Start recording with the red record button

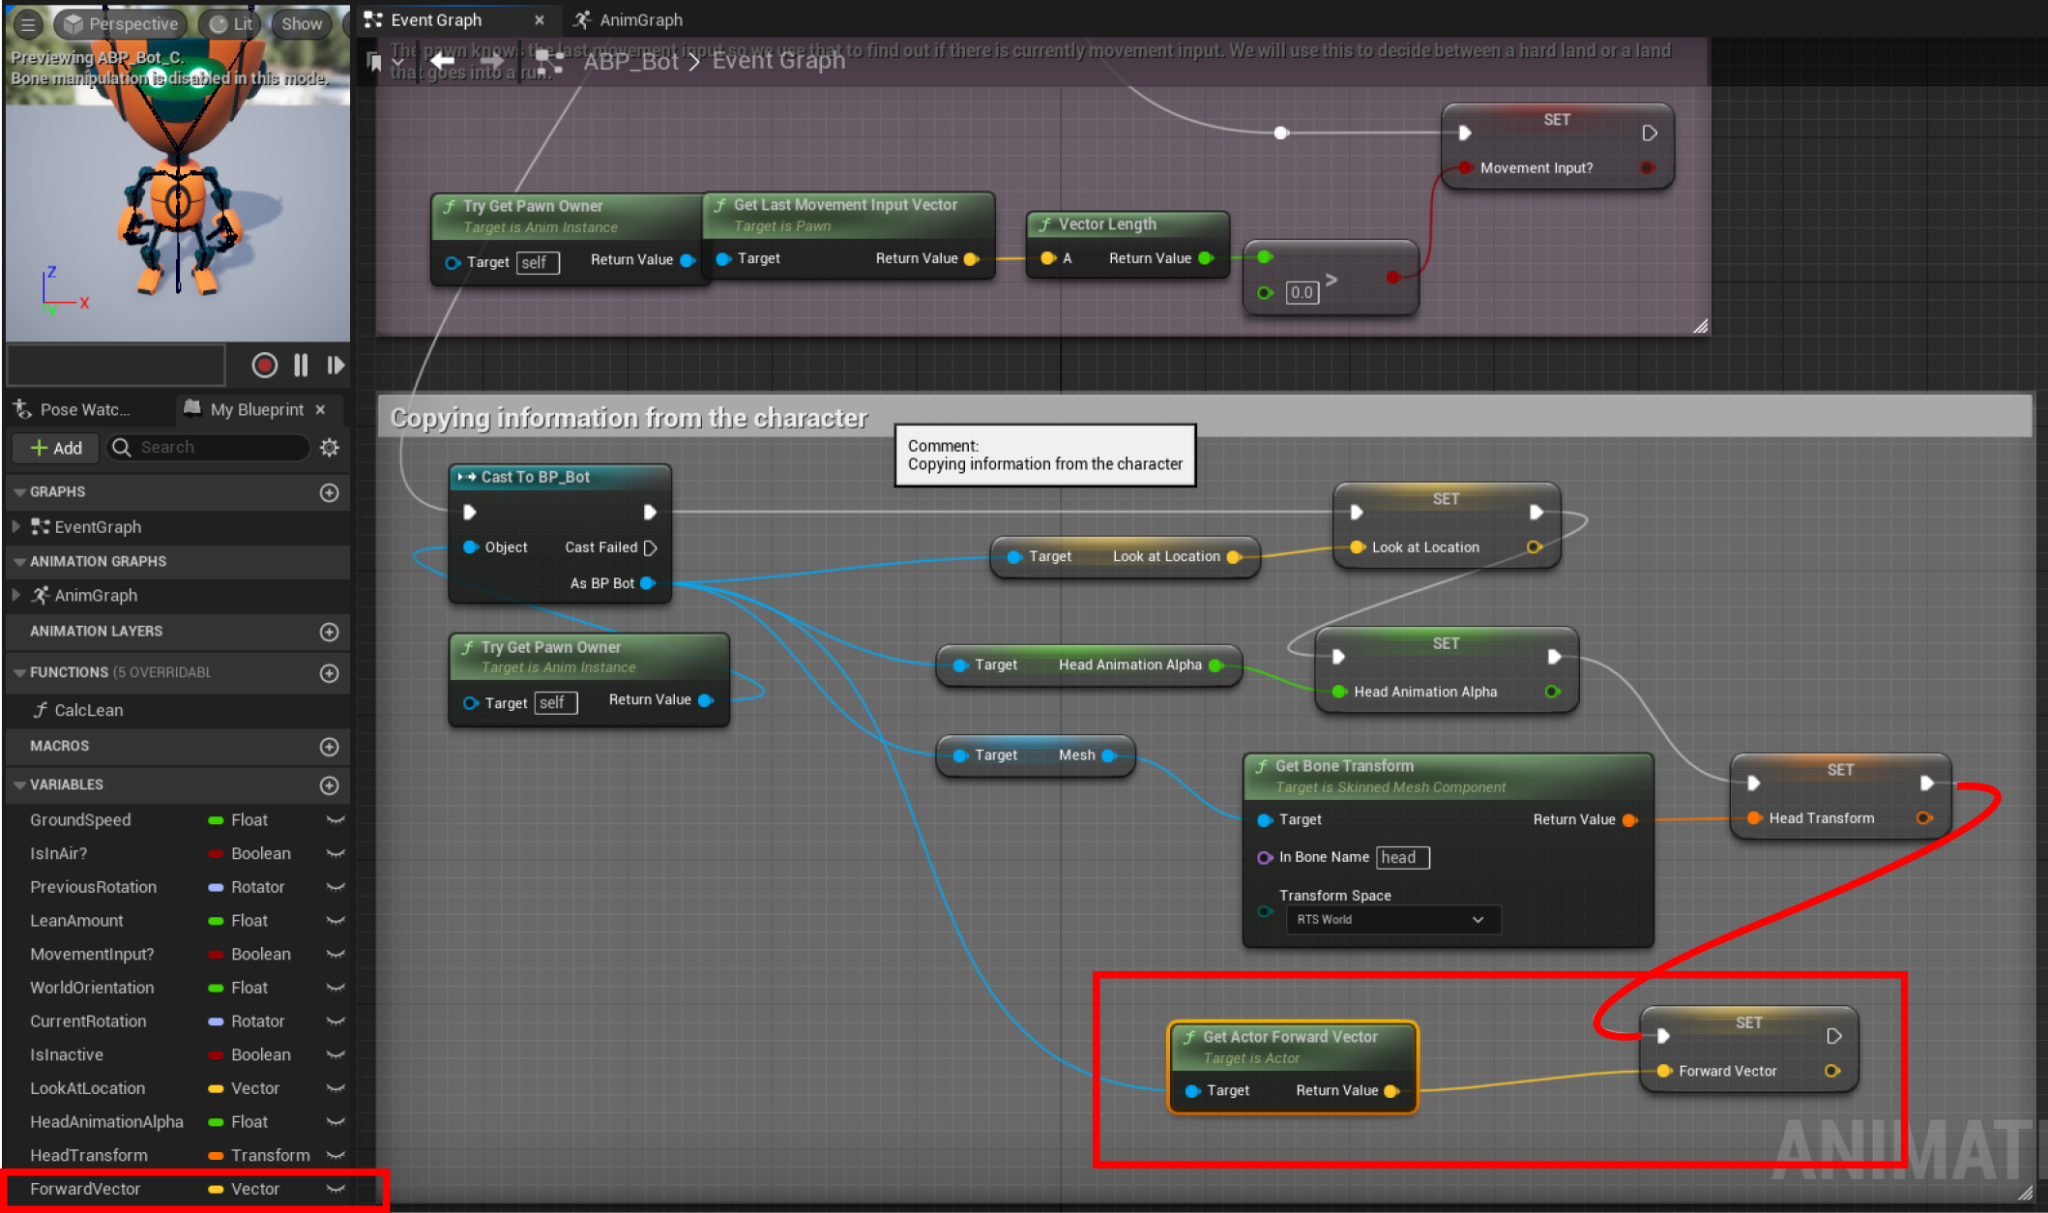(265, 365)
